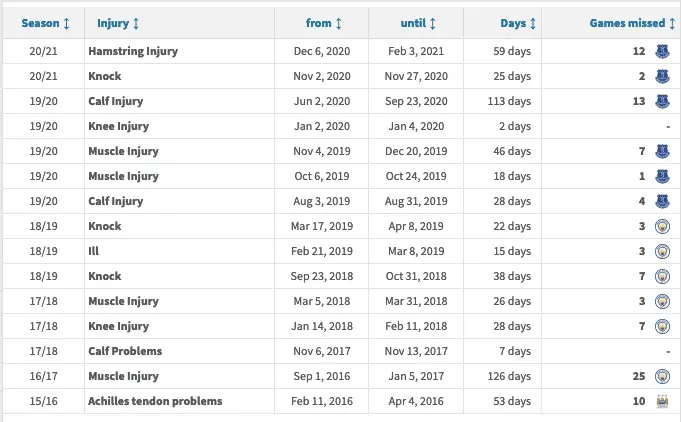Click the Manchester City crest for the Sep 23, 2018 Knock

pos(661,276)
